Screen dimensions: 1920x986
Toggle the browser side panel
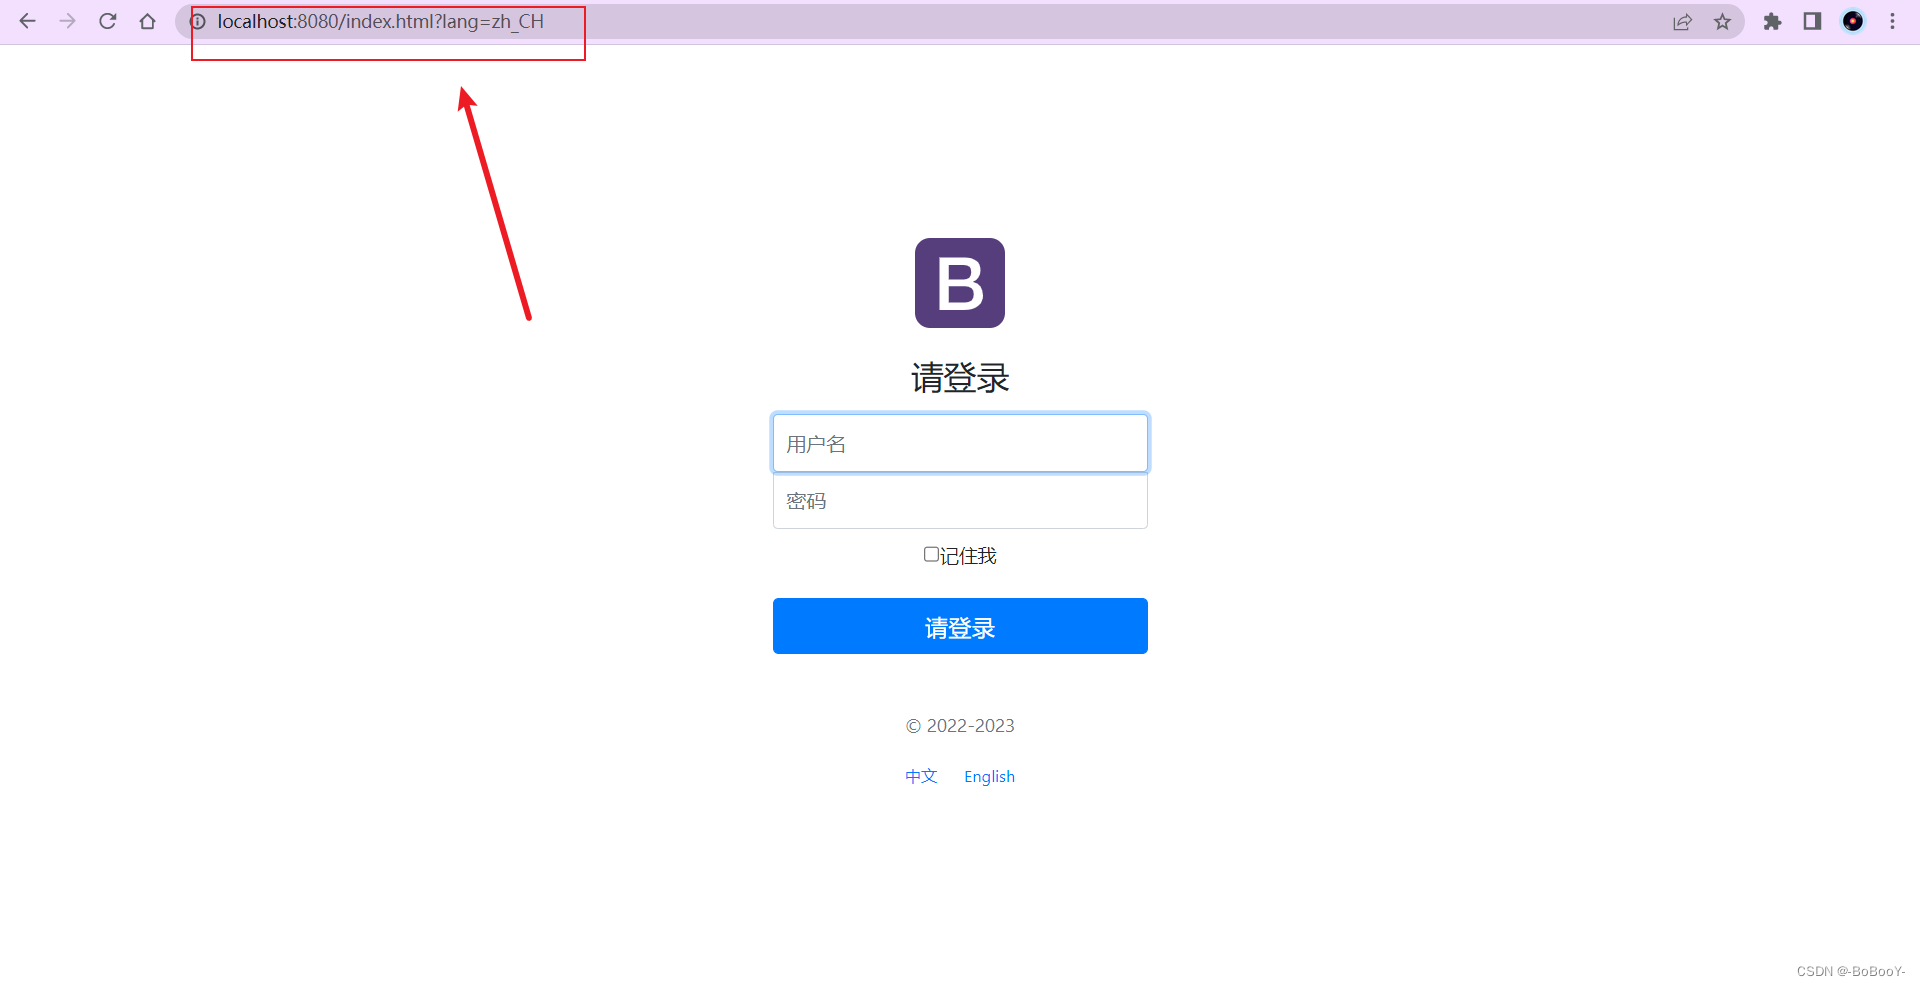[1812, 21]
